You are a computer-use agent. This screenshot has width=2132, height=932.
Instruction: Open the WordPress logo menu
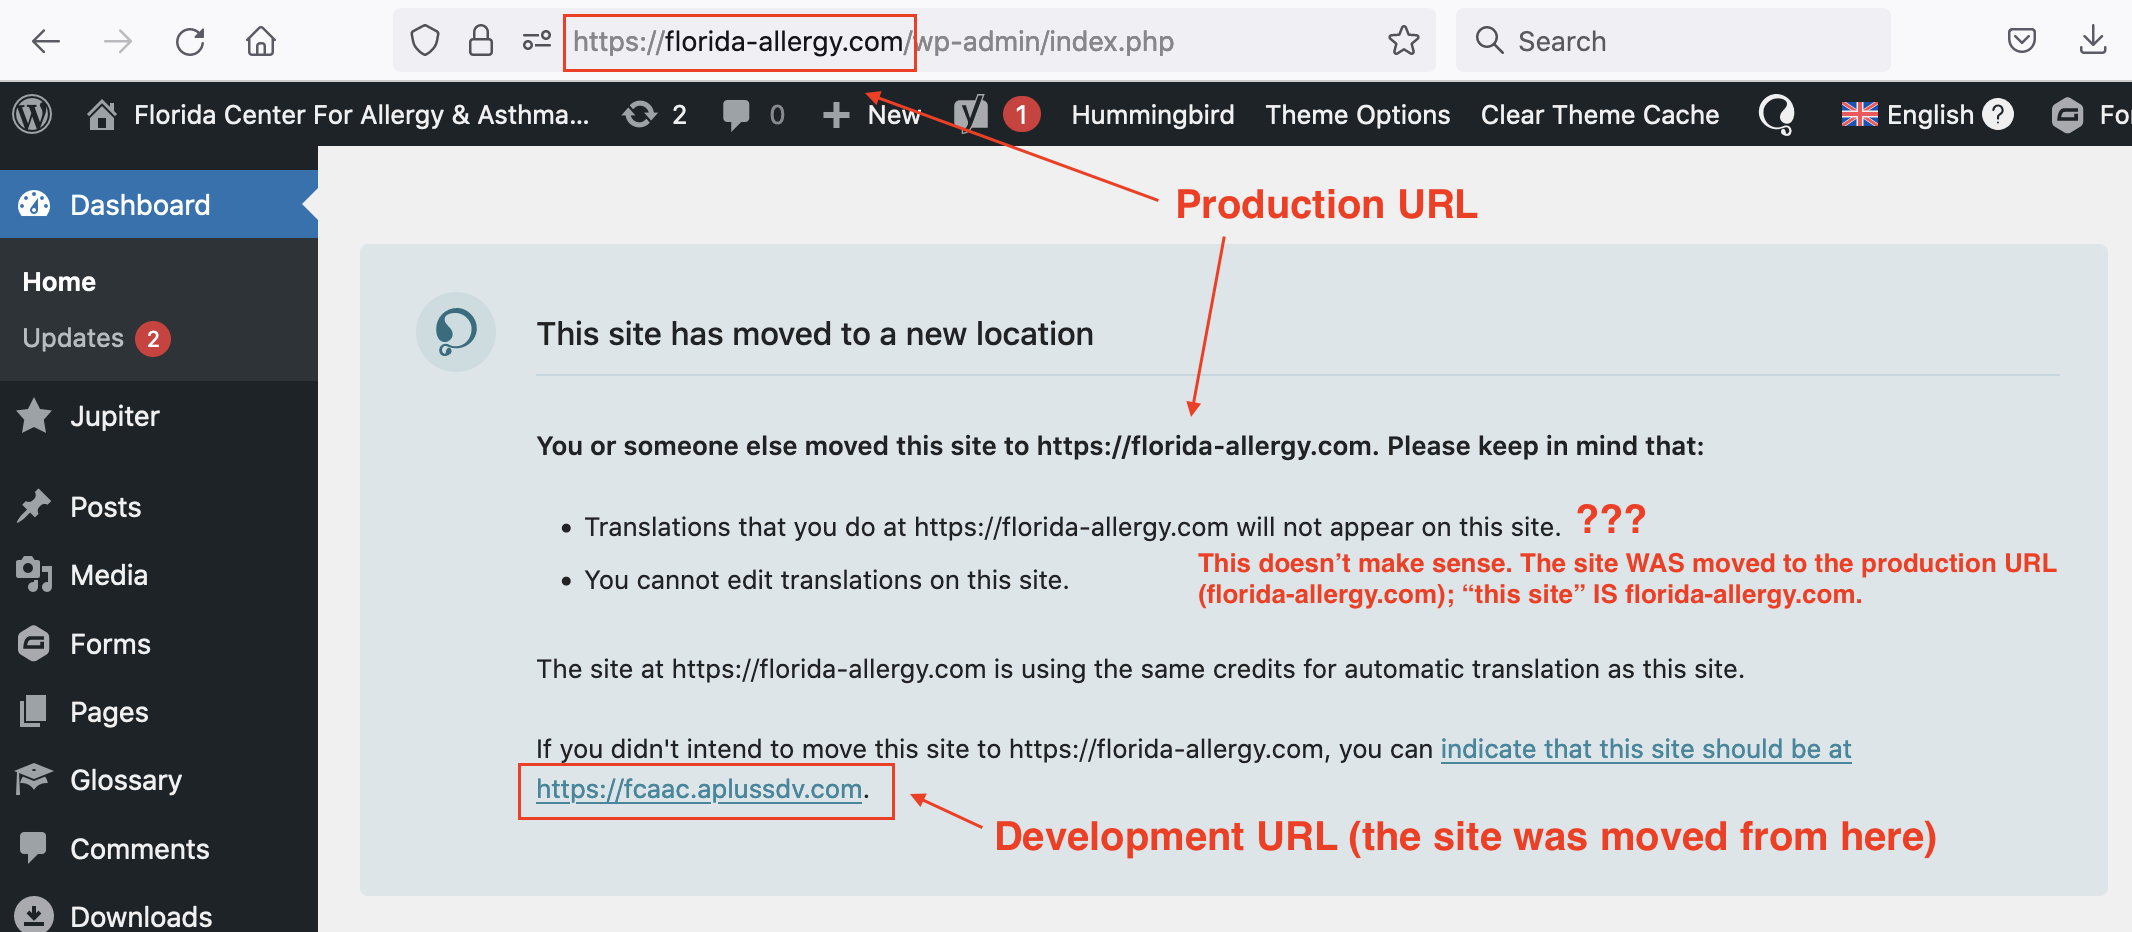(32, 114)
